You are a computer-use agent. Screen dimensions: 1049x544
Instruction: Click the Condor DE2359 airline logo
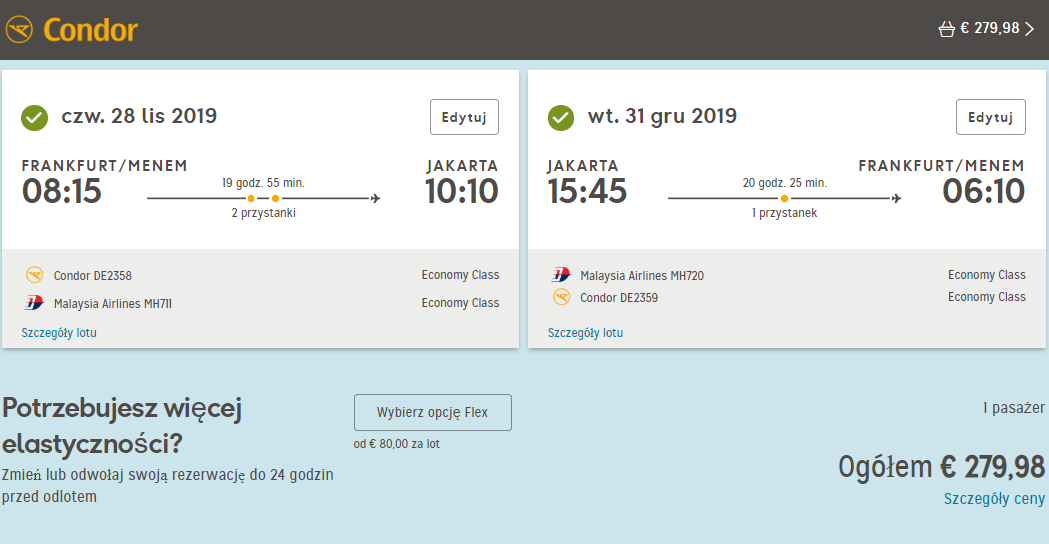coord(561,296)
